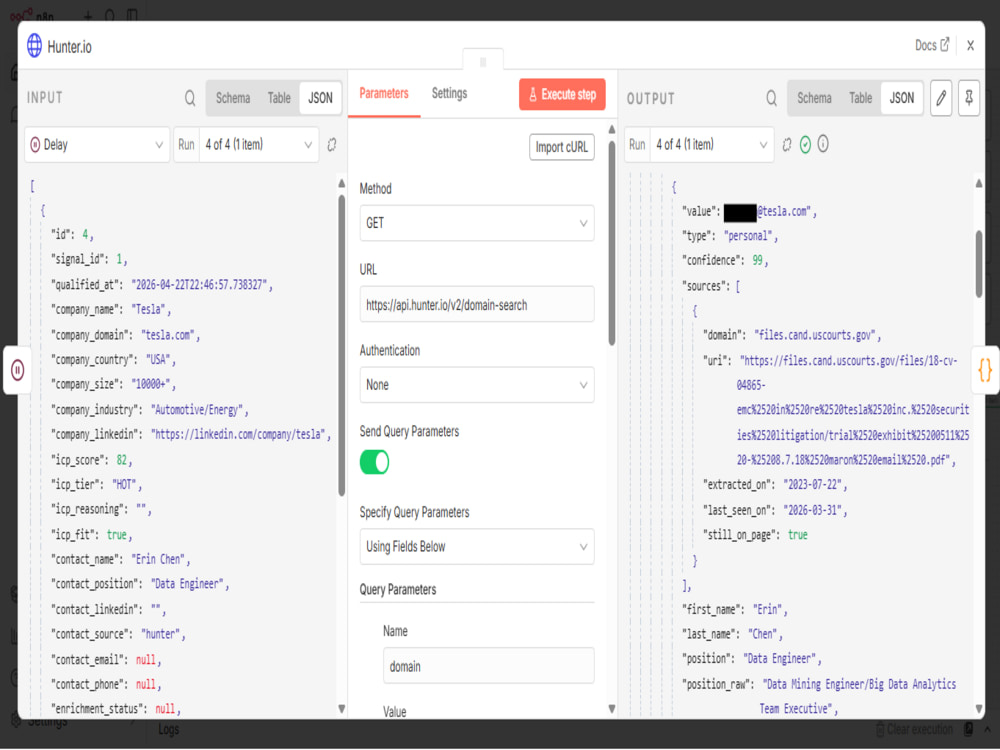Screen dimensions: 1000x750
Task: Click "confidence": 99 in output
Action: tap(725, 261)
